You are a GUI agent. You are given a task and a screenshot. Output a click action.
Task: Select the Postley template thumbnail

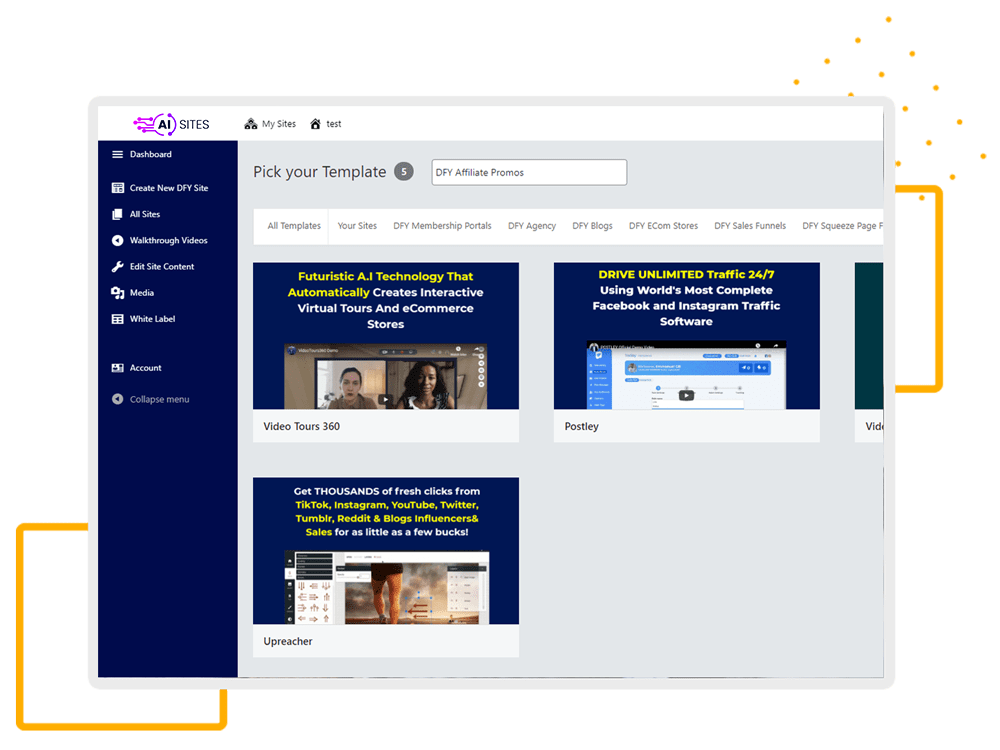coord(687,335)
